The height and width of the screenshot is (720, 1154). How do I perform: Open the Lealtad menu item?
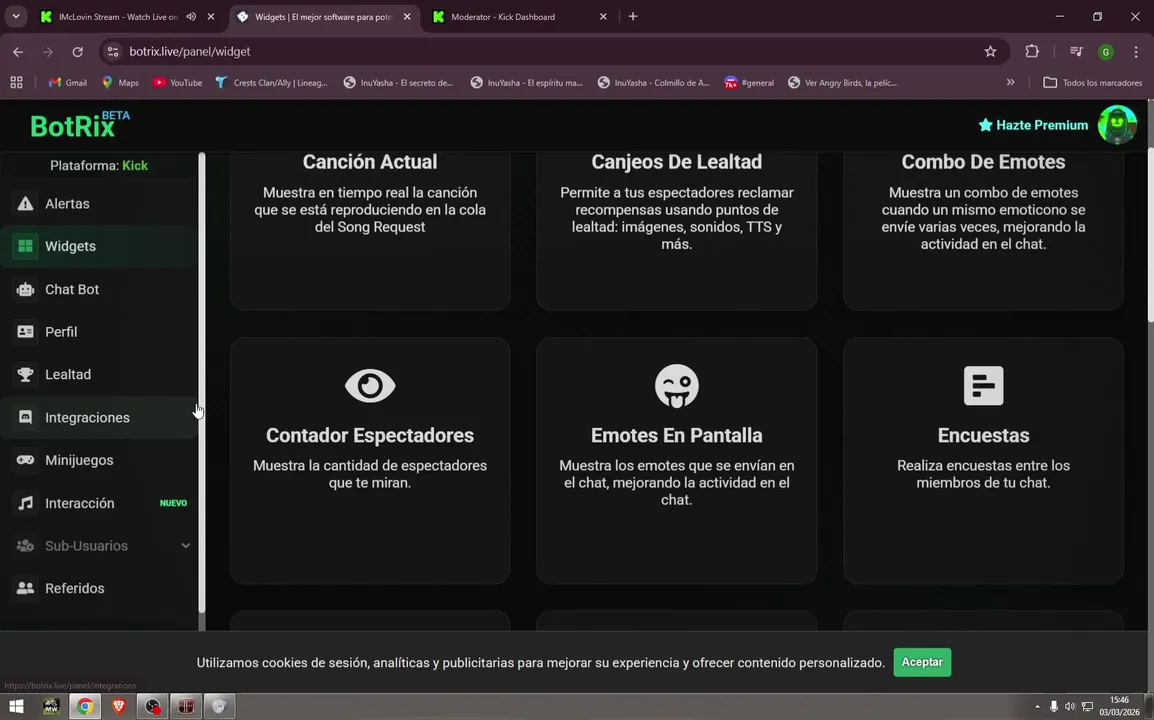click(x=99, y=375)
